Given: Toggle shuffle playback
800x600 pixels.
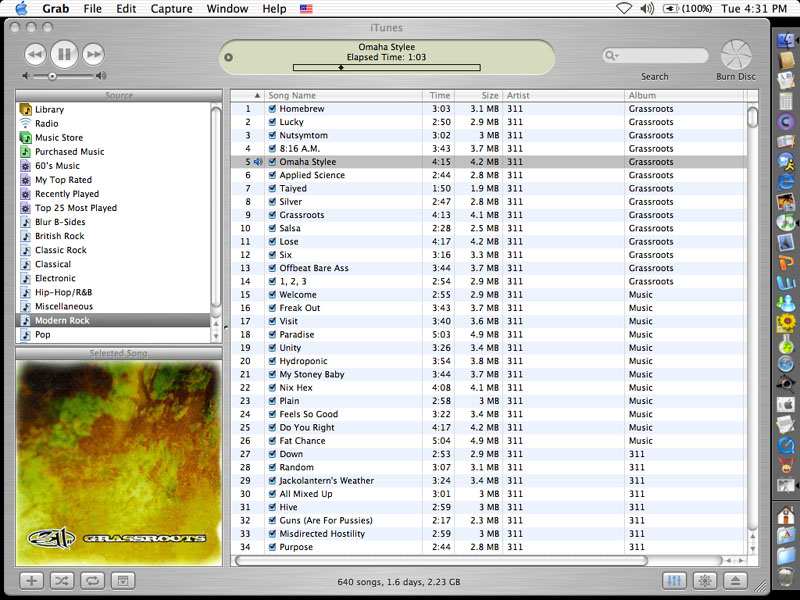Looking at the screenshot, I should (x=61, y=580).
